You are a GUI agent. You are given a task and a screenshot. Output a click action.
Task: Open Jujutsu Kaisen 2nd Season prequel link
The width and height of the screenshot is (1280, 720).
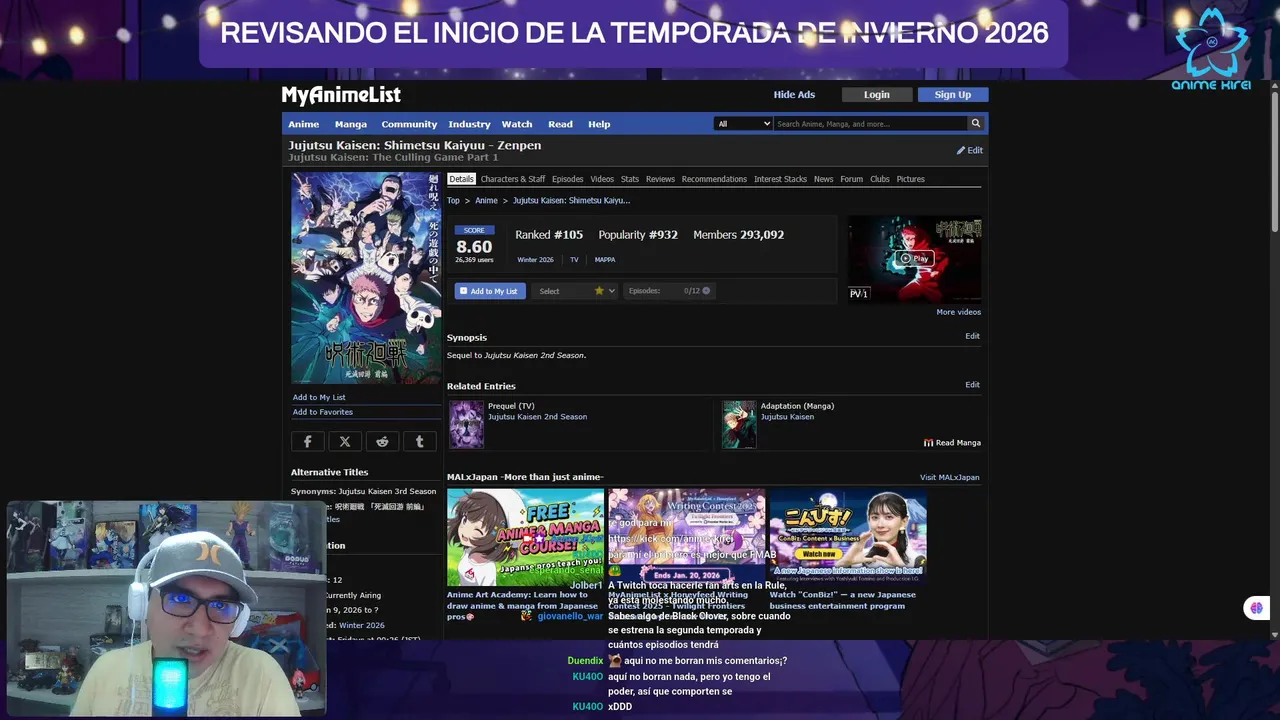pos(537,417)
